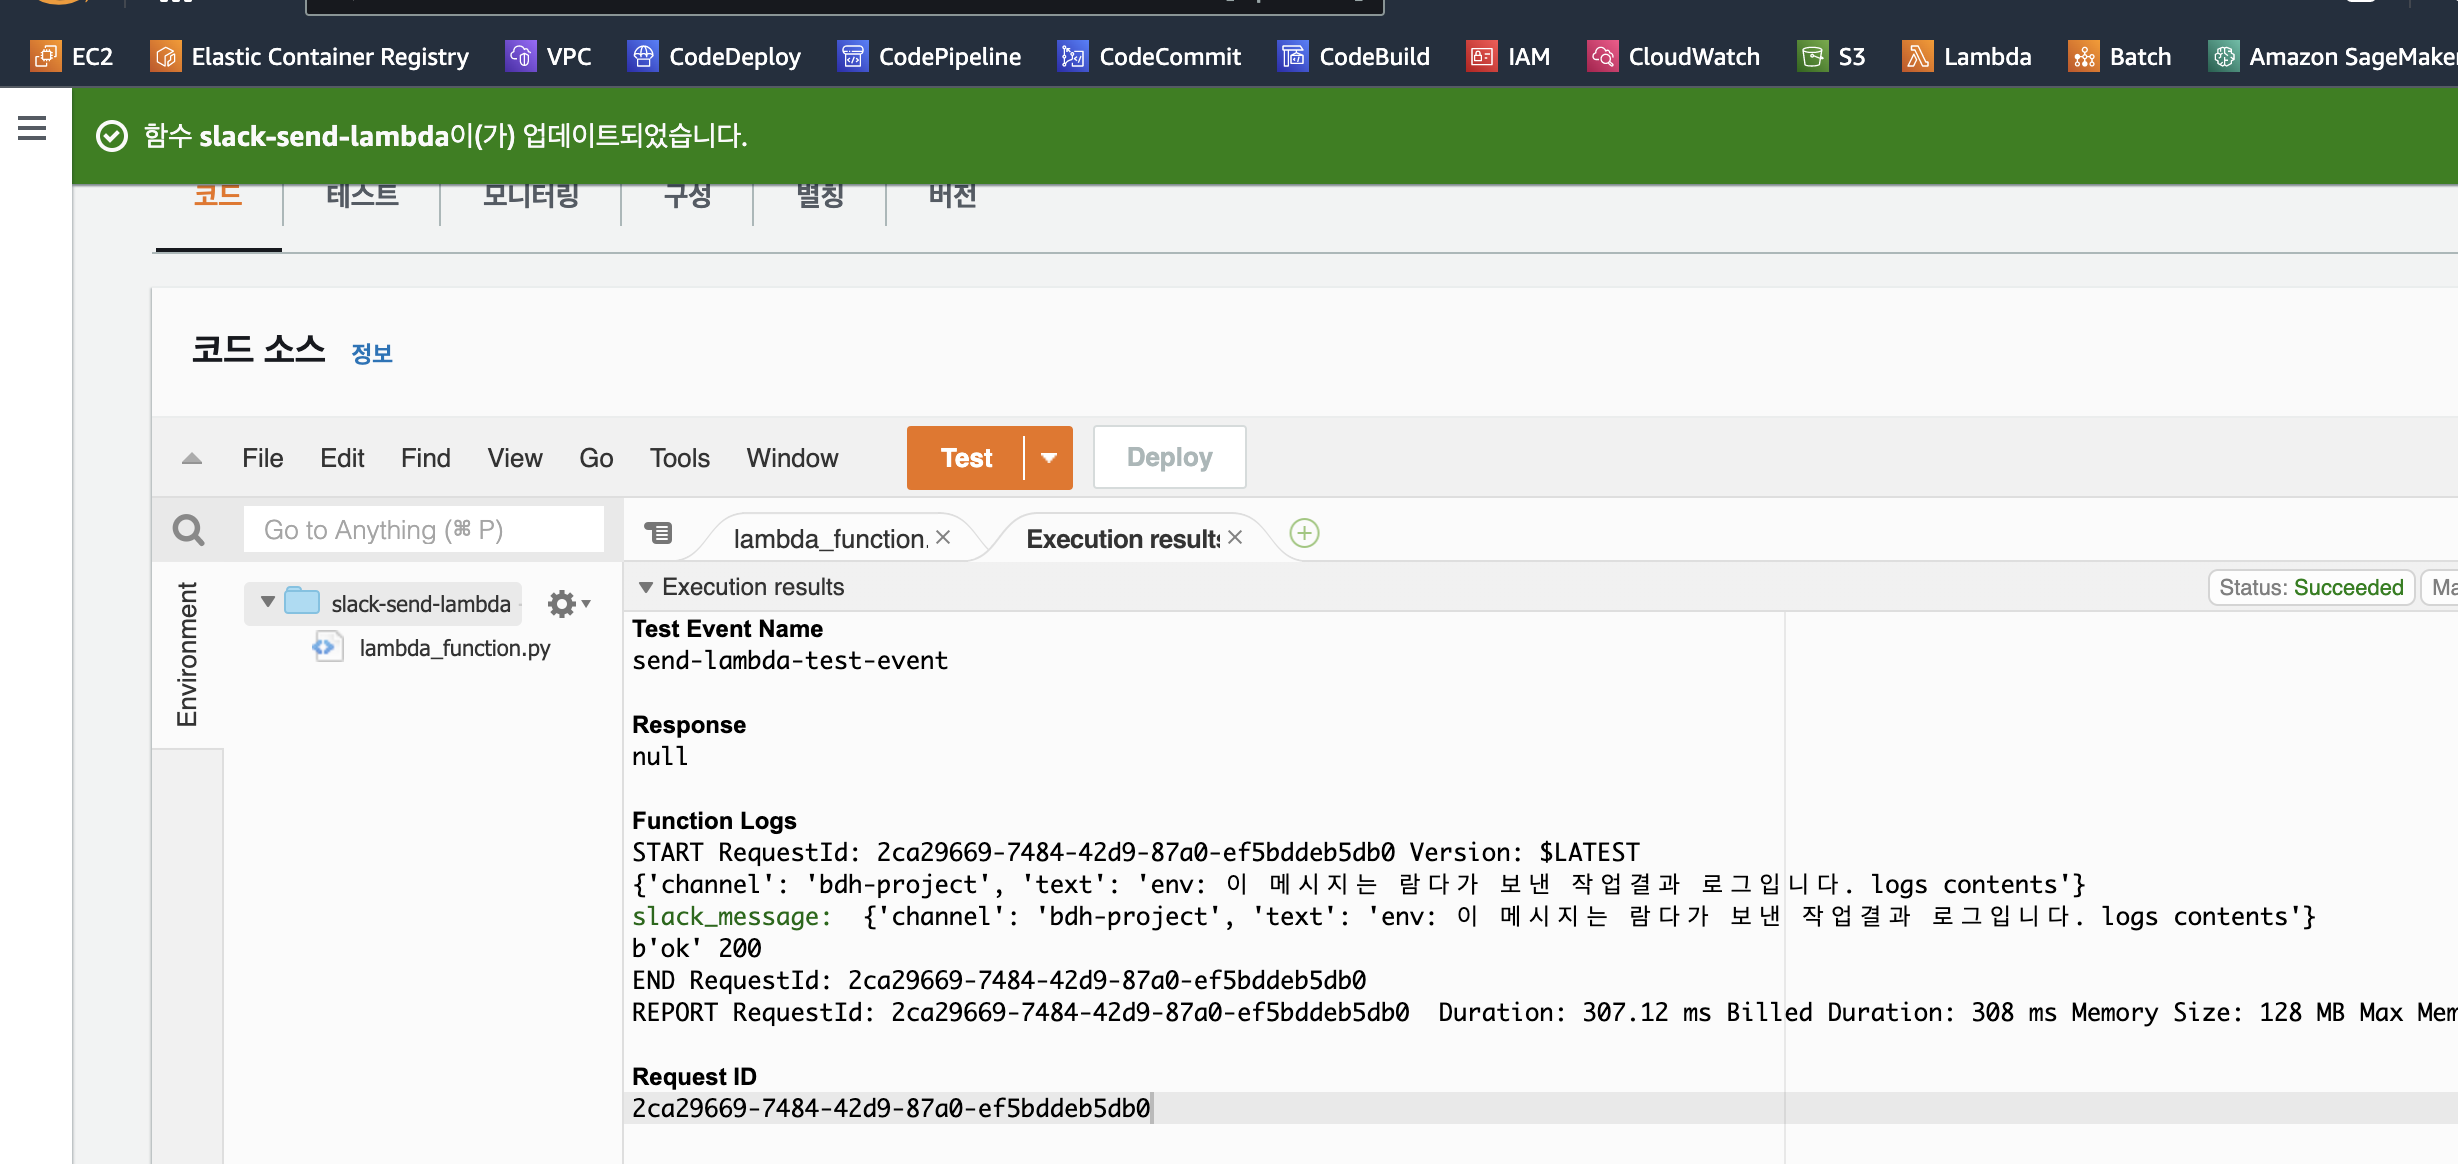Collapse the slack-send-lambda folder
The width and height of the screenshot is (2458, 1164).
tap(267, 602)
